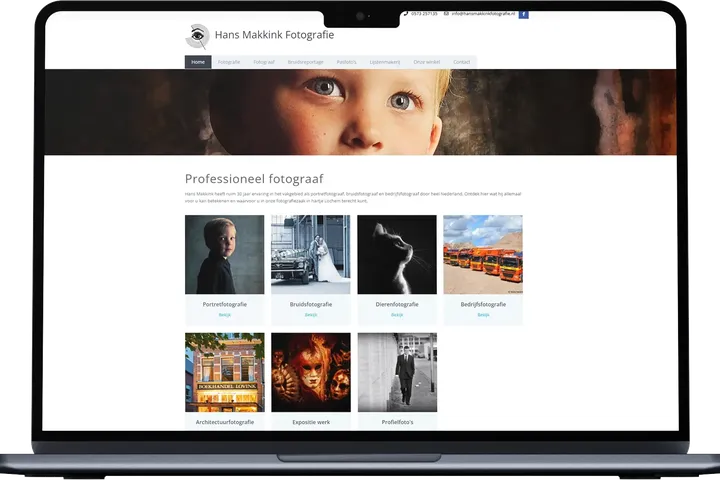The image size is (720, 480).
Task: Open the Lijstenmakerij navigation item
Action: point(385,62)
